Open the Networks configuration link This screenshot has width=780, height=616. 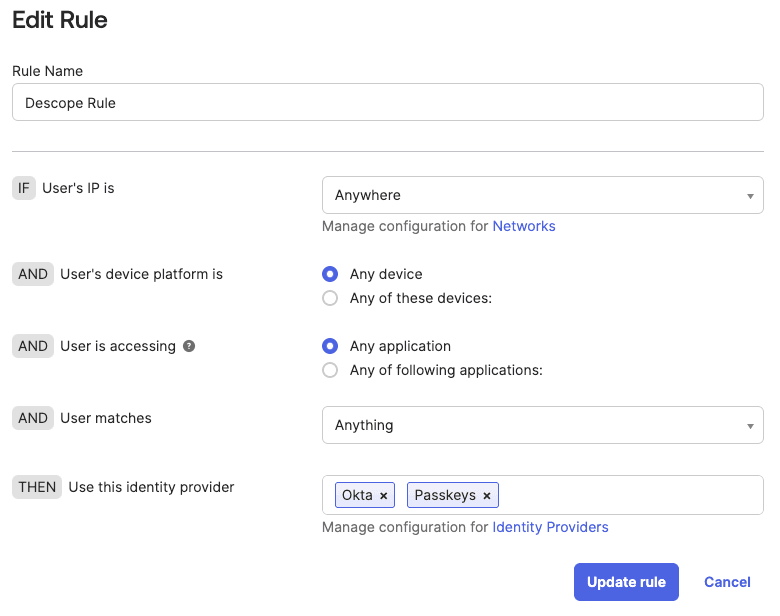524,226
